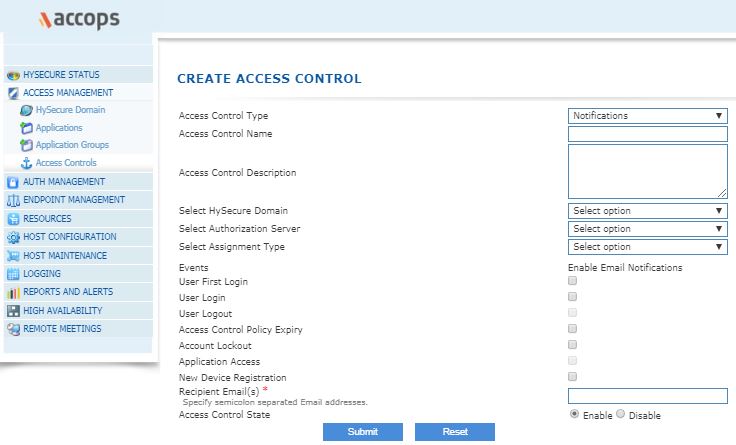The width and height of the screenshot is (736, 445).
Task: Check the Account Lockout notification box
Action: (x=572, y=345)
